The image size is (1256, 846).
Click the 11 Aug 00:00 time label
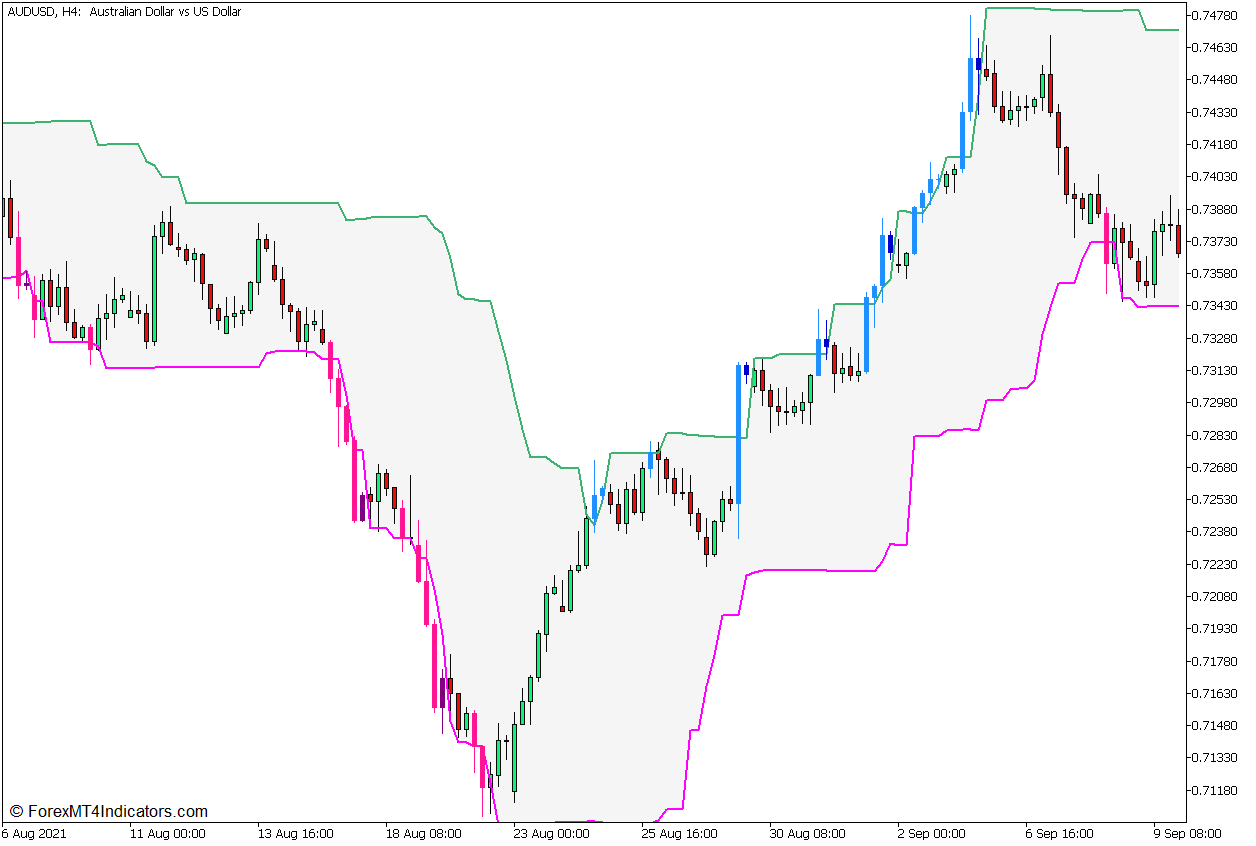pos(168,834)
